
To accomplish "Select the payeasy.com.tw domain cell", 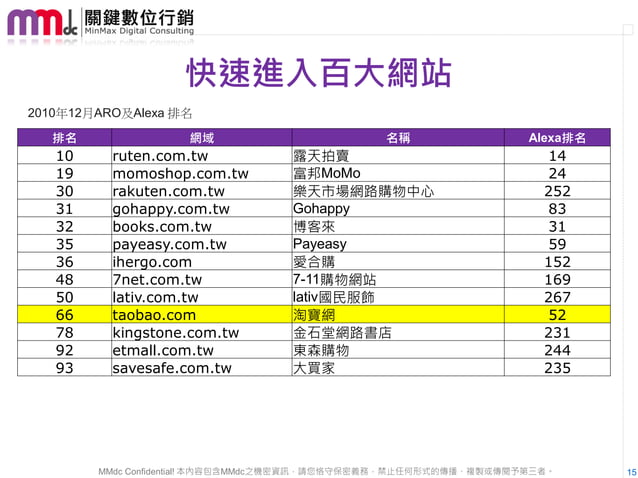I will coord(202,244).
